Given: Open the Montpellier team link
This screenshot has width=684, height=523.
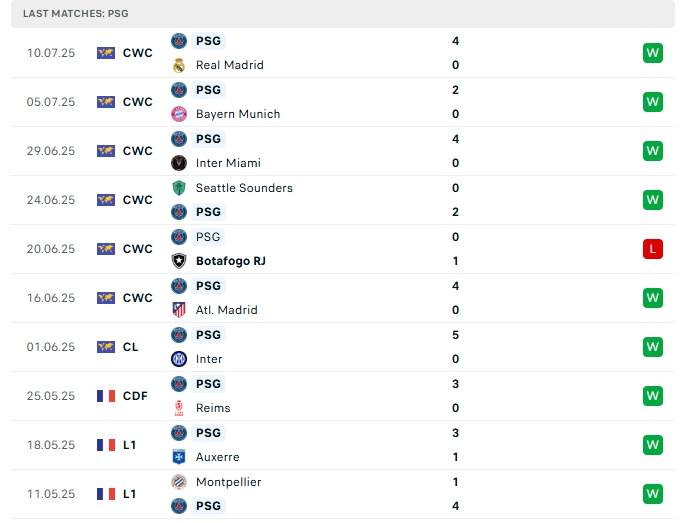Looking at the screenshot, I should pyautogui.click(x=229, y=482).
